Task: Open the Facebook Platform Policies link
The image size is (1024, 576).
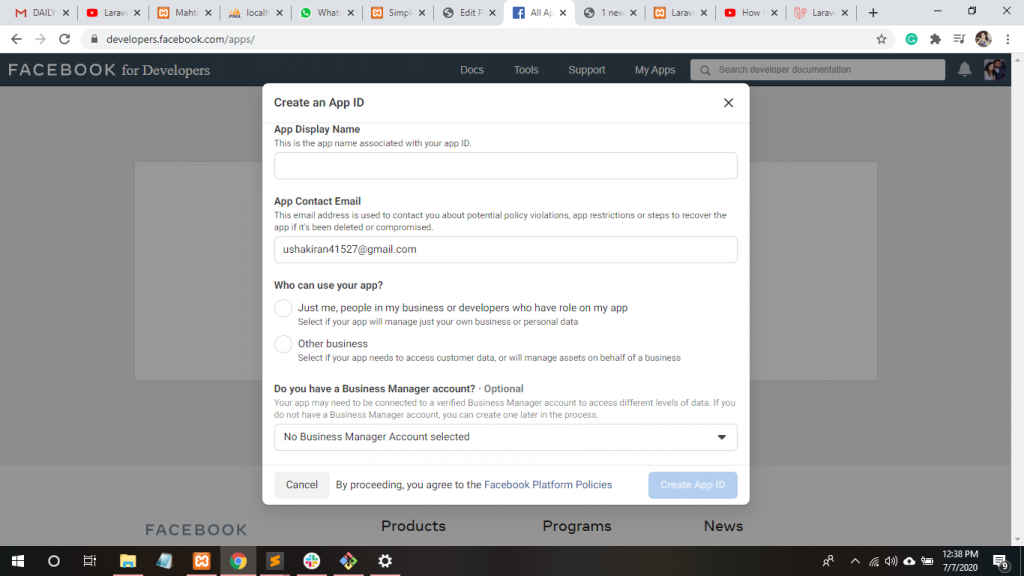Action: 548,485
